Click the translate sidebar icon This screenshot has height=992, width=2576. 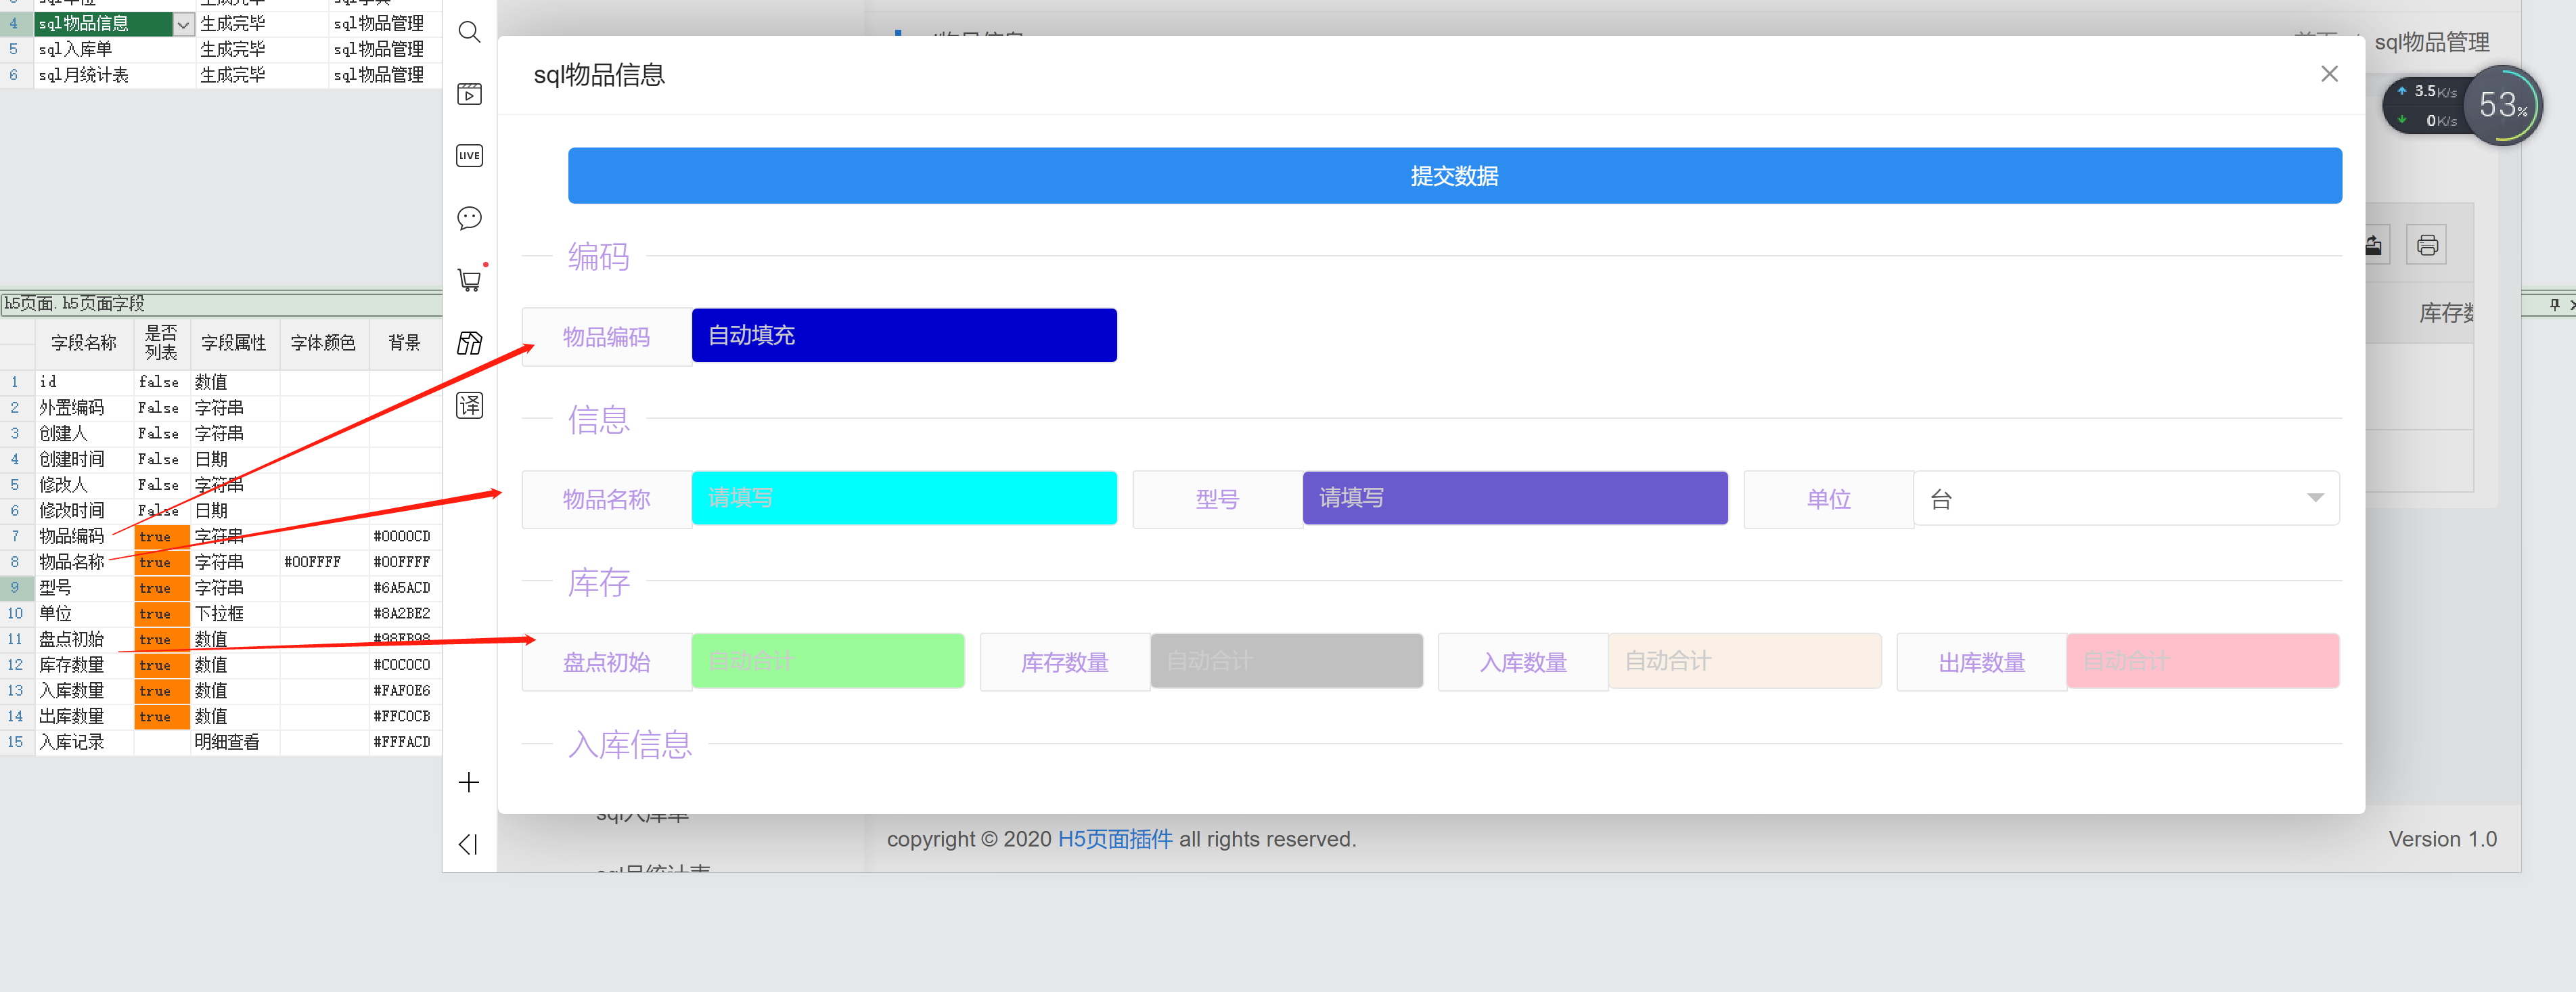click(469, 405)
